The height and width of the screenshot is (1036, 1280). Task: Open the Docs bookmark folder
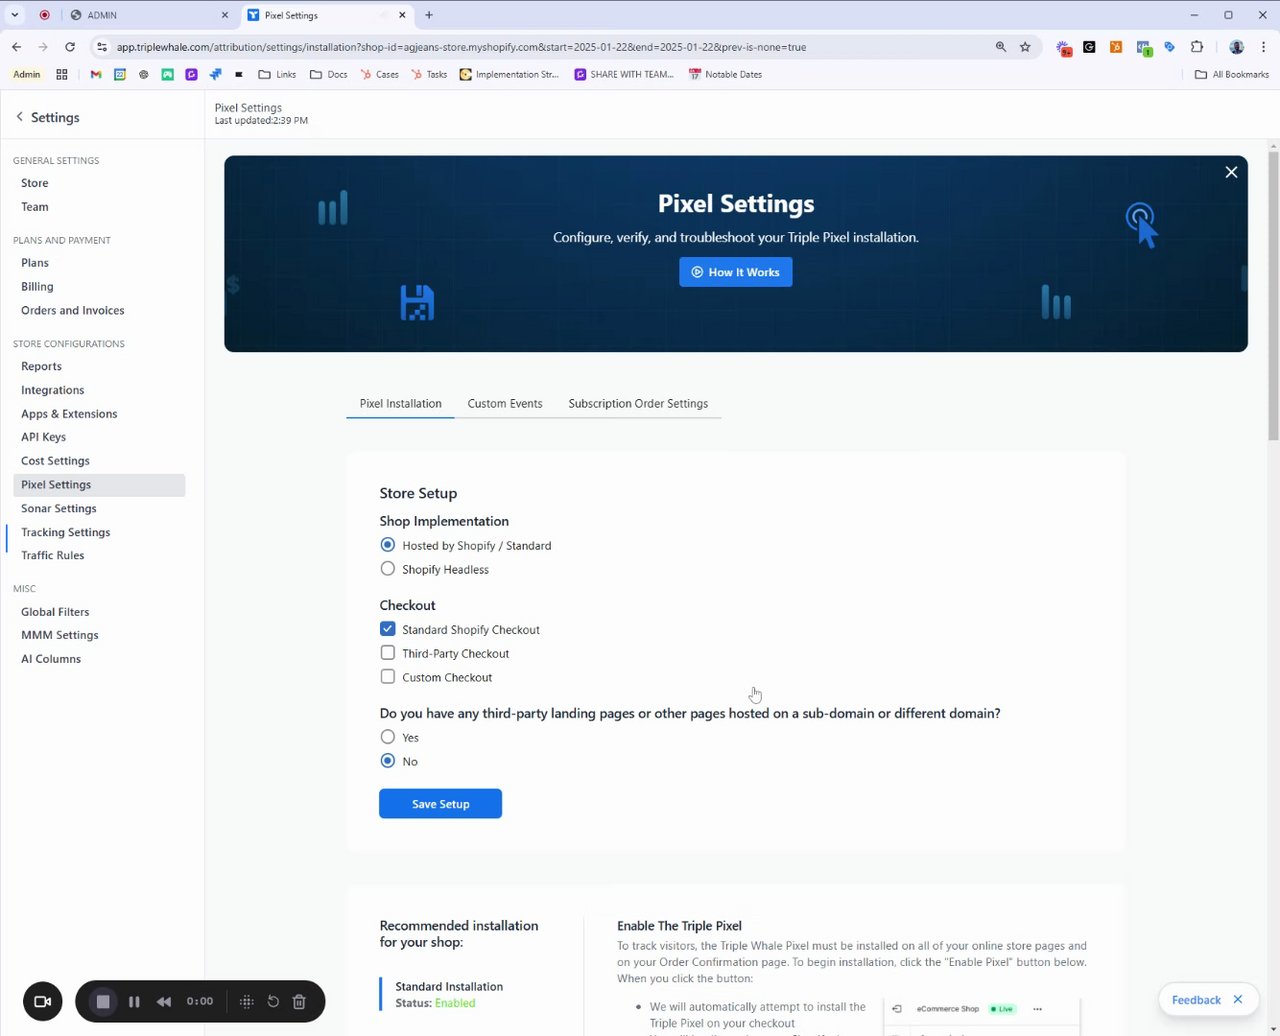point(328,74)
